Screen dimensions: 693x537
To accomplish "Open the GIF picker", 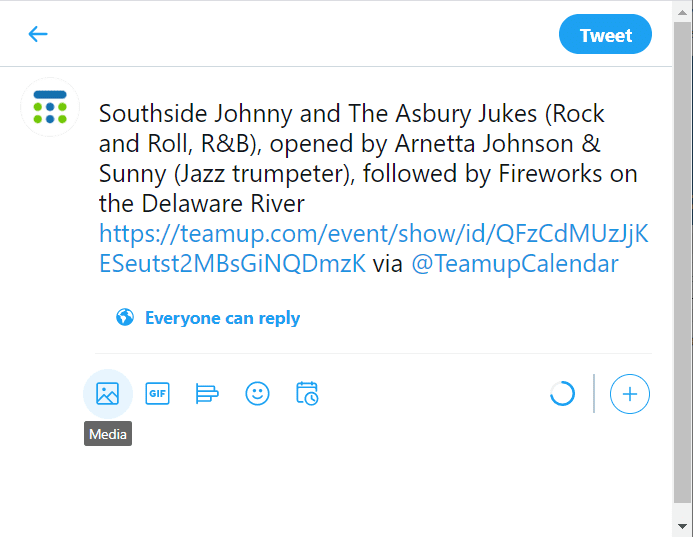I will [157, 393].
